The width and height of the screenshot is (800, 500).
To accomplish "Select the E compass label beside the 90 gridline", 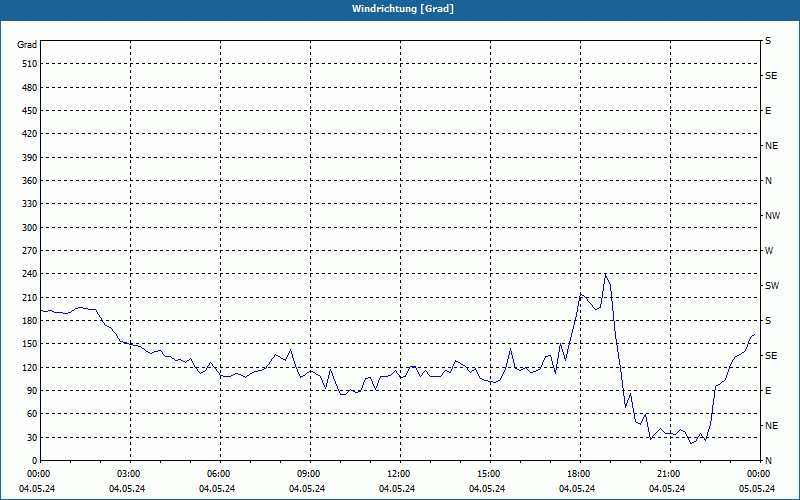I will point(768,391).
